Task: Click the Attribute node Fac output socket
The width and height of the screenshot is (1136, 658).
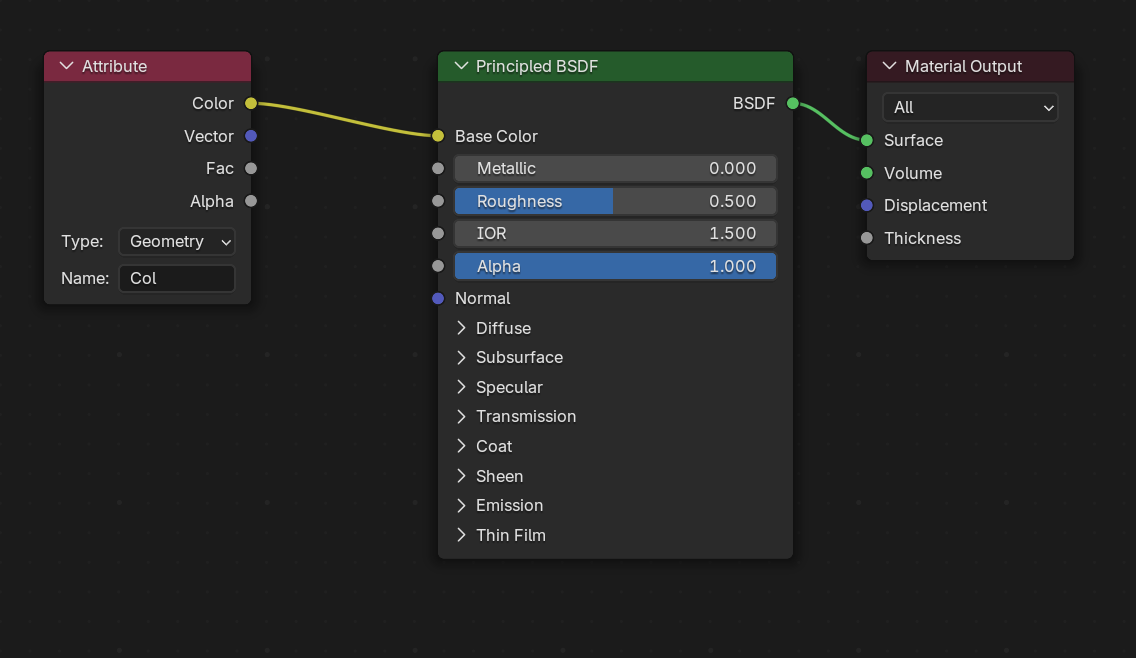Action: tap(251, 168)
